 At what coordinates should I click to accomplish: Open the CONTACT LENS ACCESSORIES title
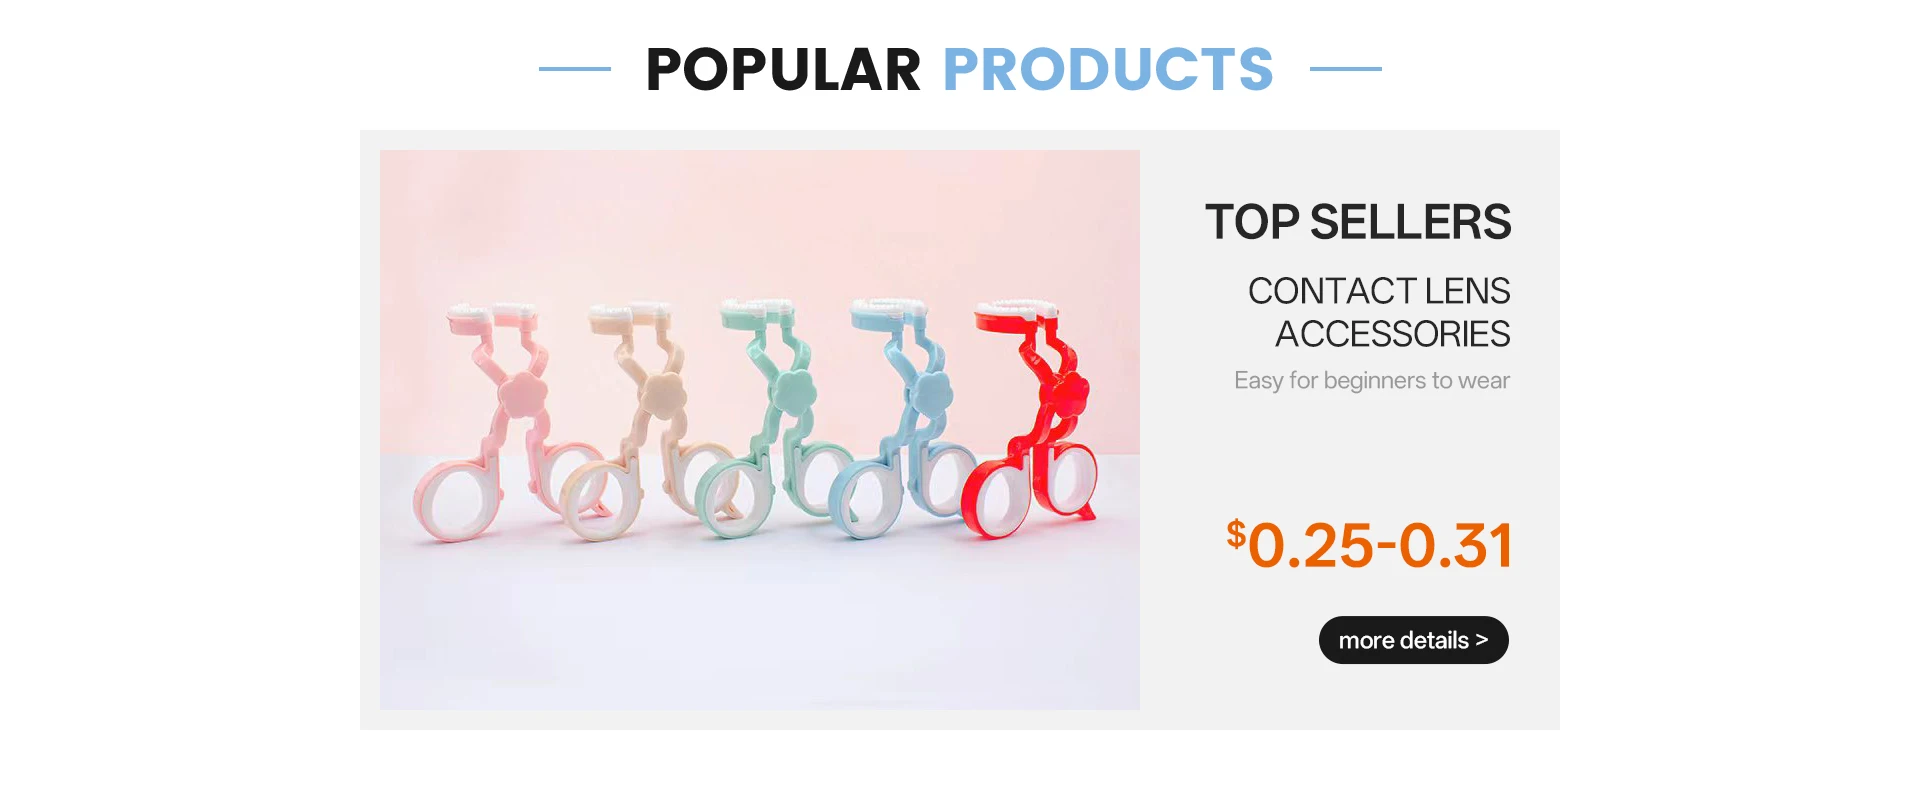point(1379,312)
